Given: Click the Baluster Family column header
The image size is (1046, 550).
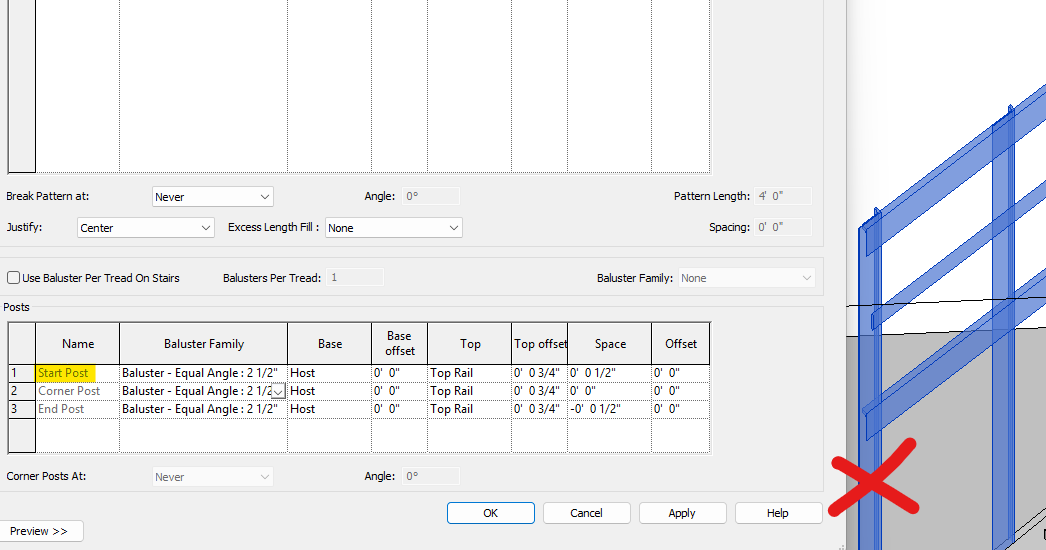Looking at the screenshot, I should (203, 344).
